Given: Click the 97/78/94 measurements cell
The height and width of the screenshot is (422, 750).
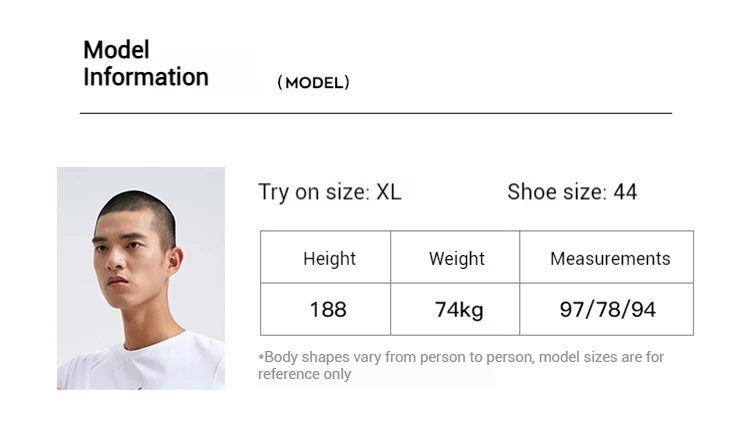Looking at the screenshot, I should tap(607, 309).
